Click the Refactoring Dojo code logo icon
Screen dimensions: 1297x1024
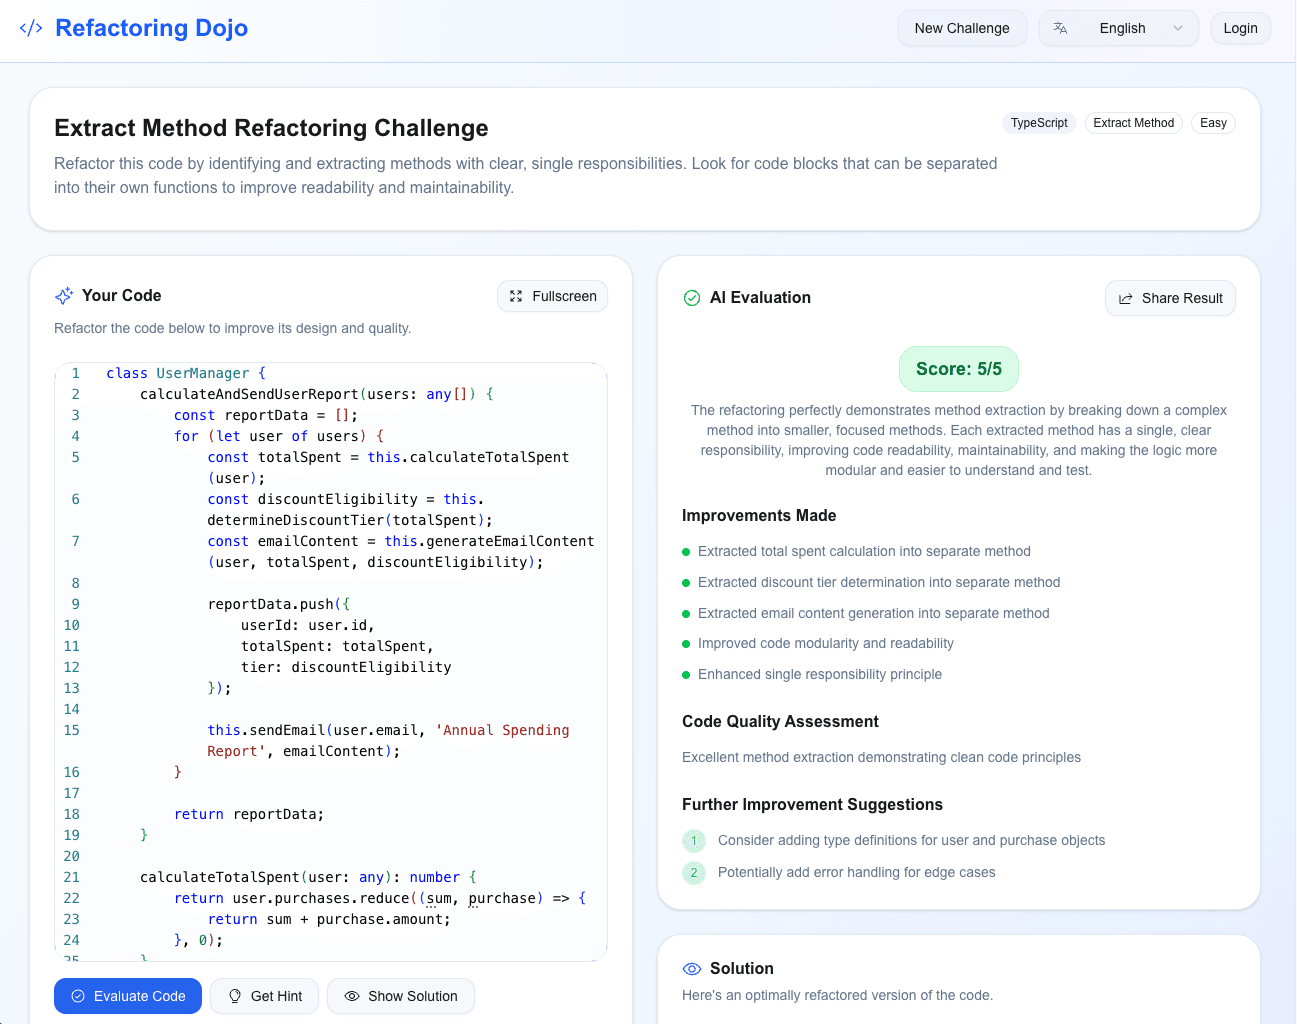31,28
